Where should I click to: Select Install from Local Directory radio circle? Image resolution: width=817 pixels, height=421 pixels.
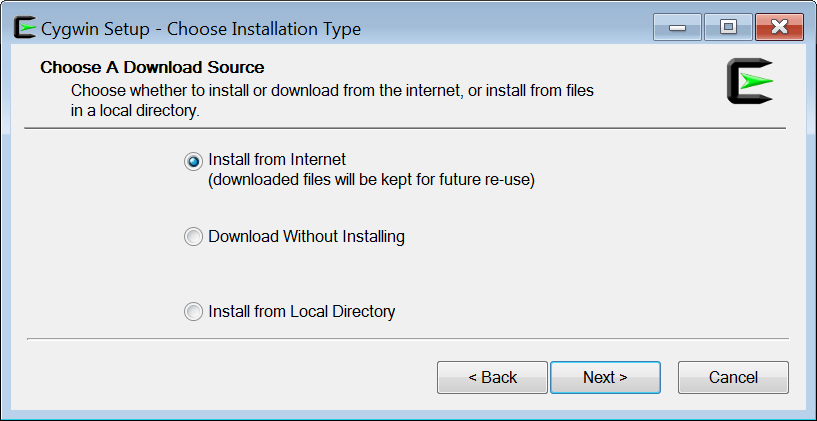point(193,312)
